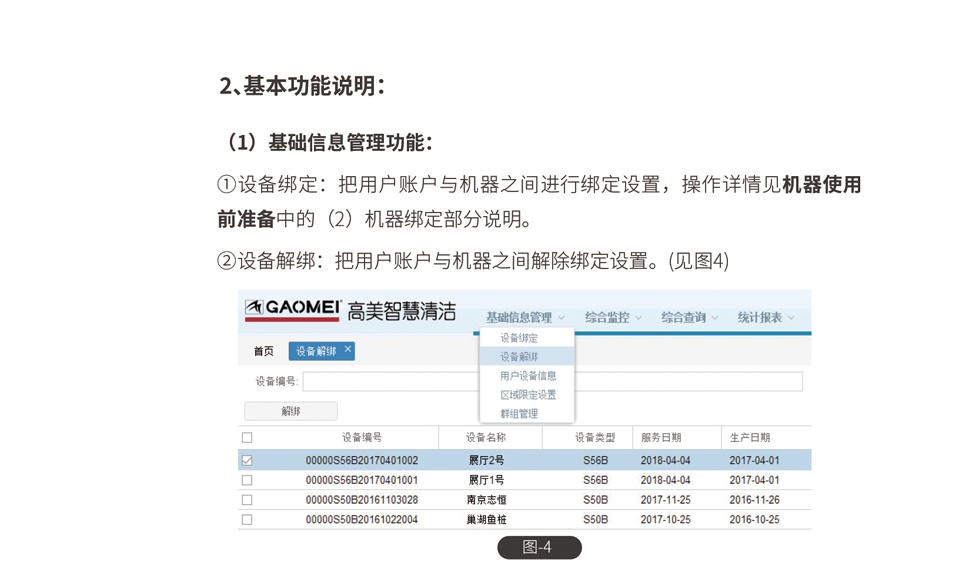Screen dimensions: 980x579
Task: Toggle the select-all checkbox in table header
Action: (247, 438)
